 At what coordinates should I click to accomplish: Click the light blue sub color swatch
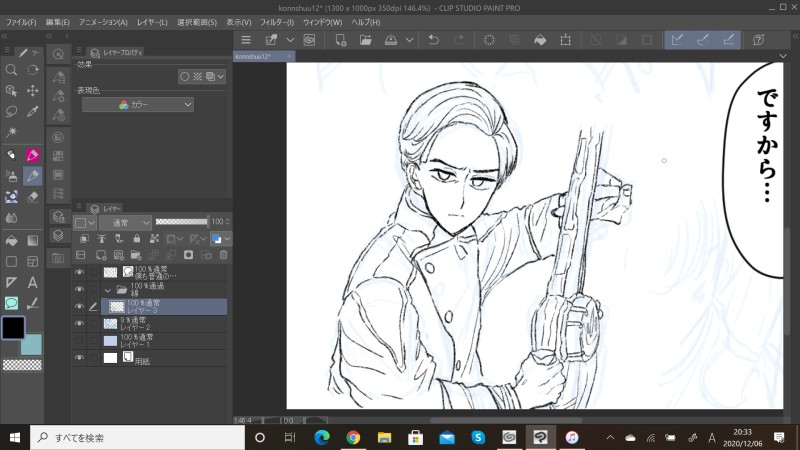coord(32,345)
